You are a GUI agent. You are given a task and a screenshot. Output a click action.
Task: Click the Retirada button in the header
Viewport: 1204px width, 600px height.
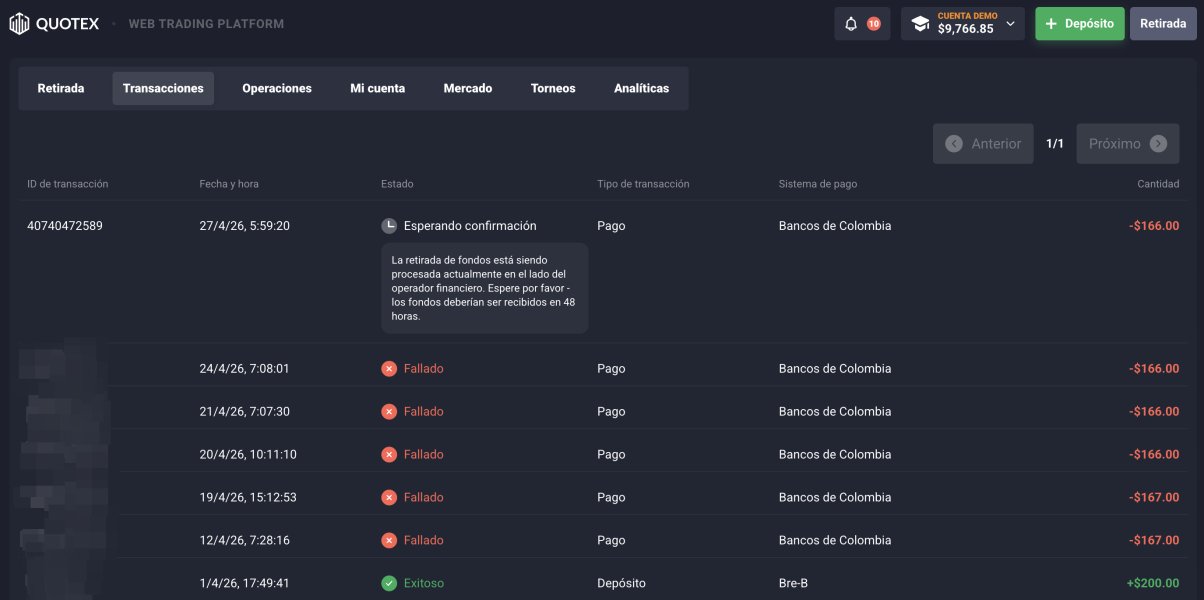coord(1163,24)
